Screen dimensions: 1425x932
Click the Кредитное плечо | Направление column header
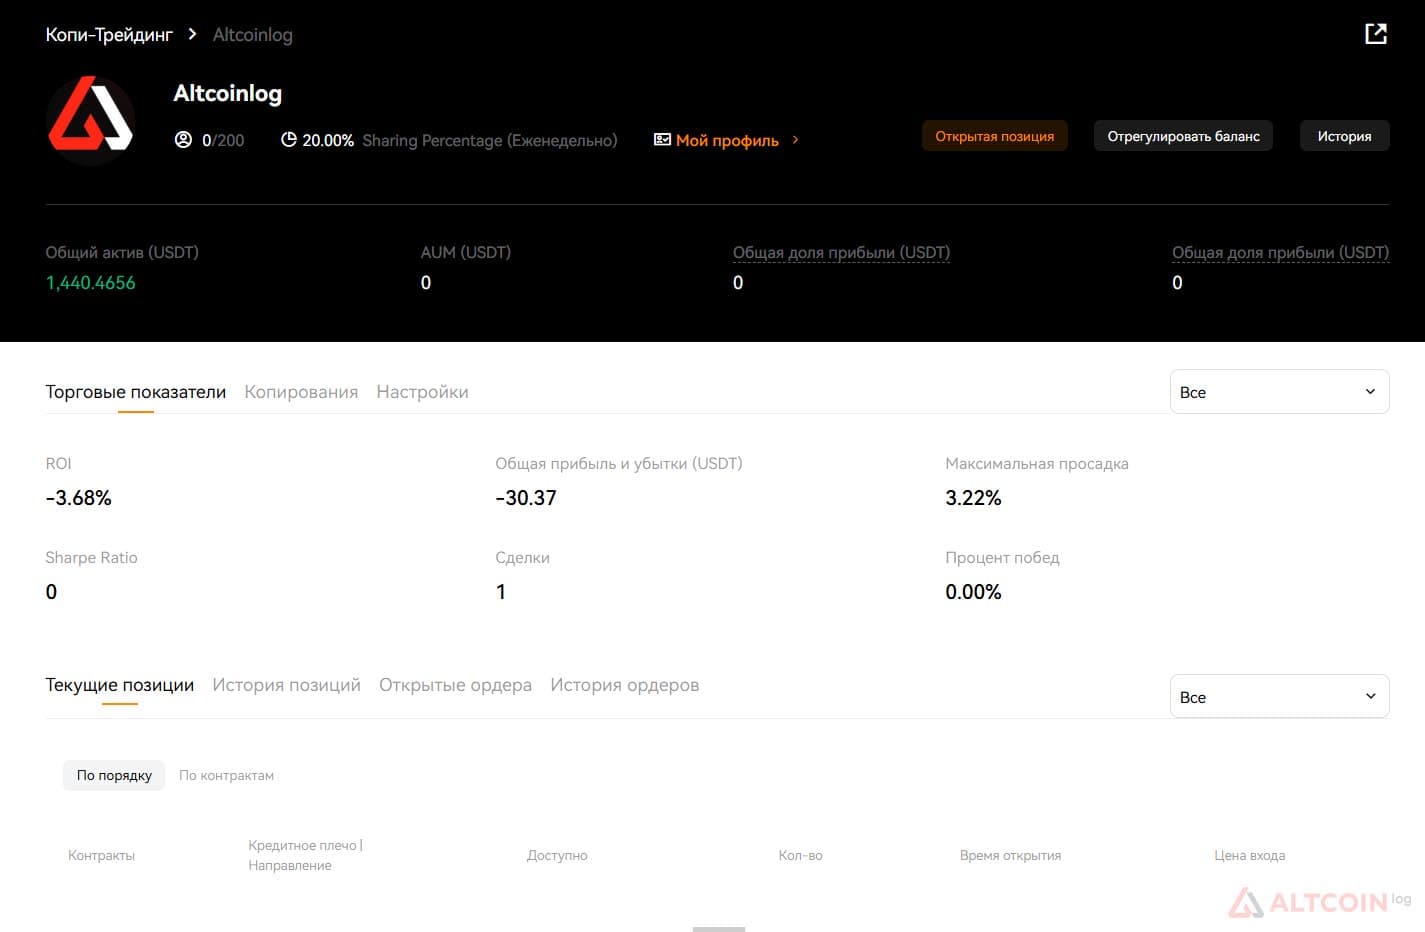(305, 855)
